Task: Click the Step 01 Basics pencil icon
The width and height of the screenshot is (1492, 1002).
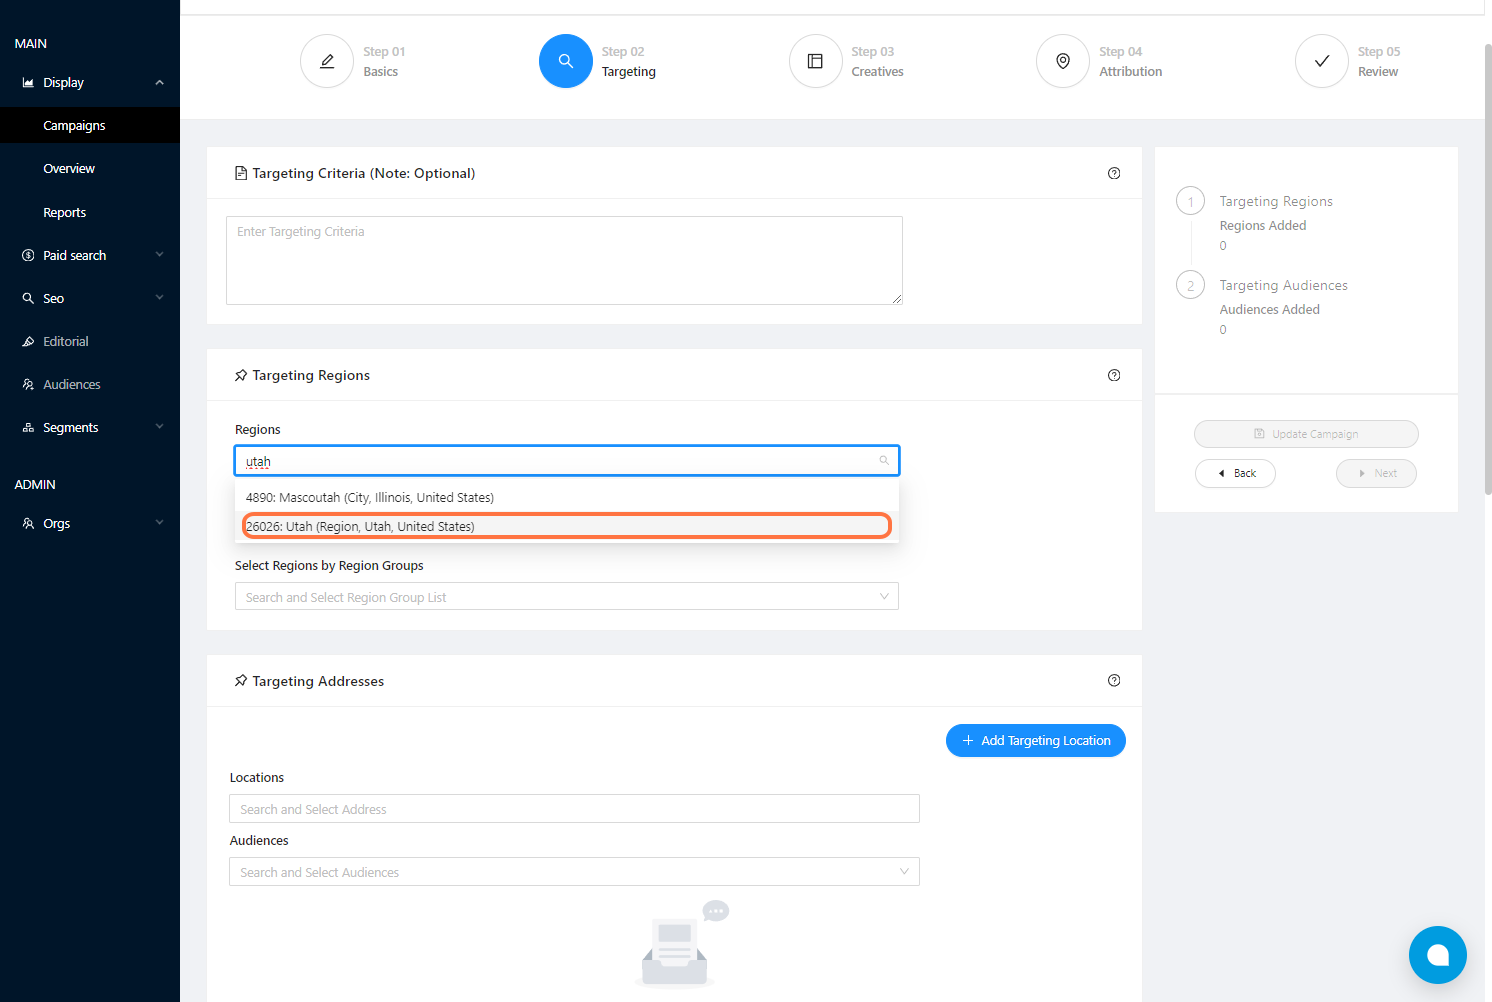Action: click(327, 61)
